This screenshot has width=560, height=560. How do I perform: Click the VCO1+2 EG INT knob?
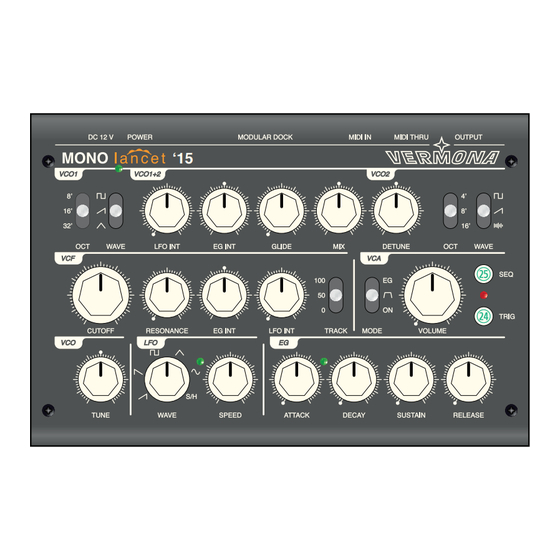pos(224,211)
